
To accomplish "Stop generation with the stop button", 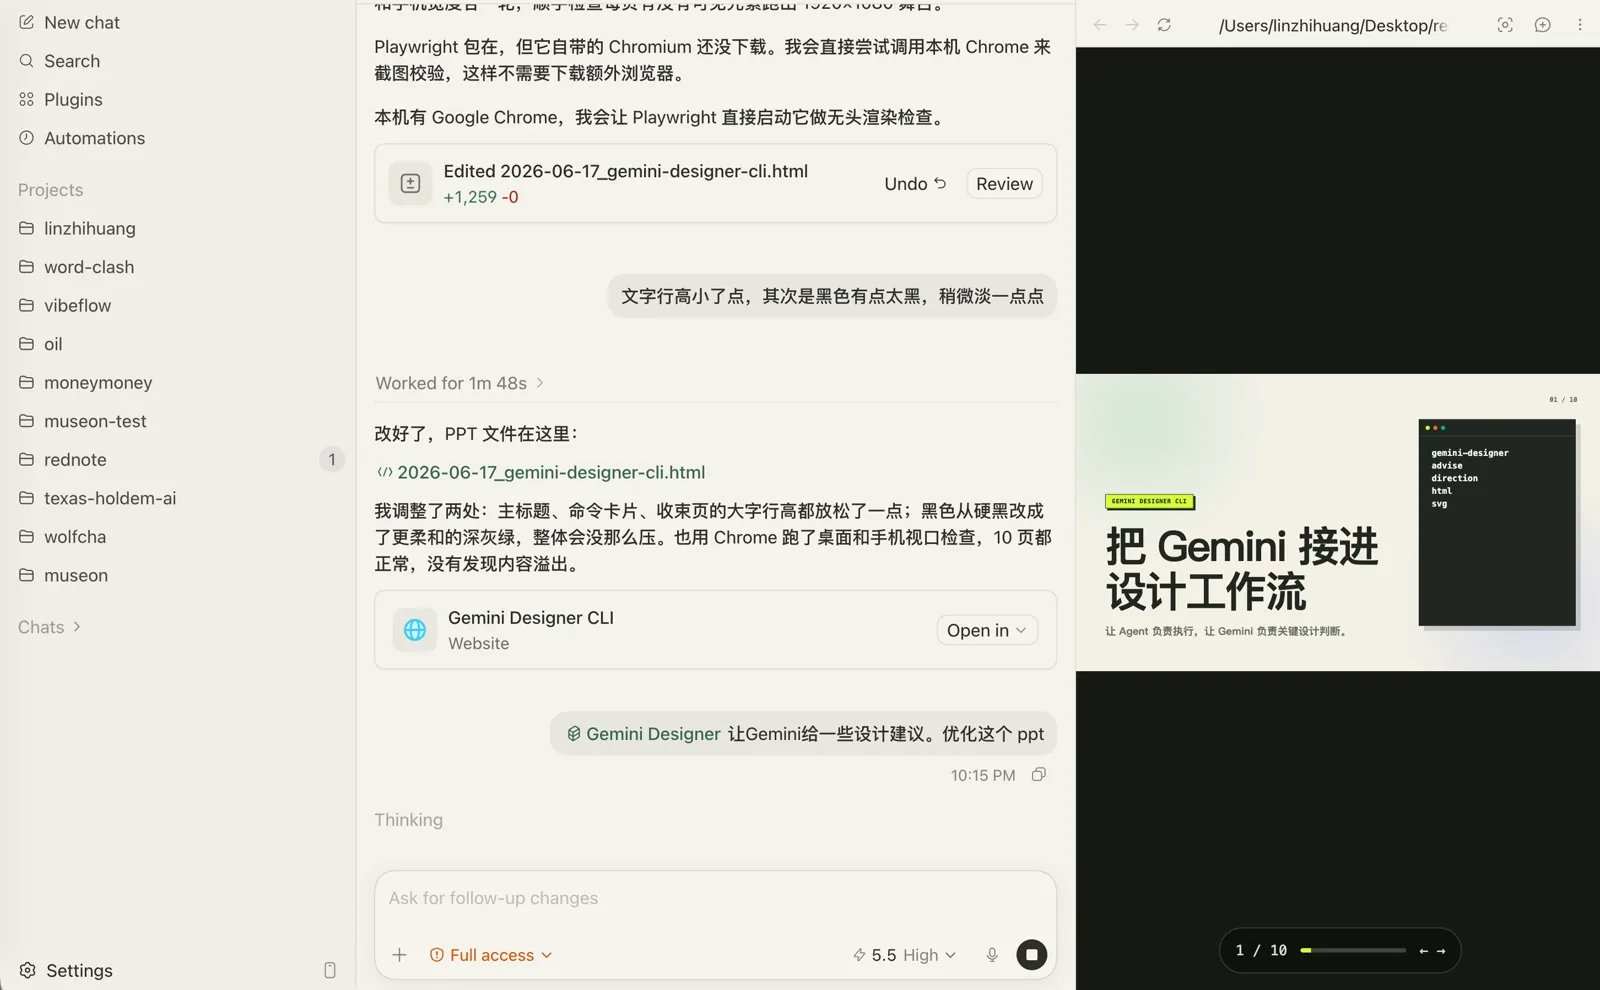I will click(1031, 955).
